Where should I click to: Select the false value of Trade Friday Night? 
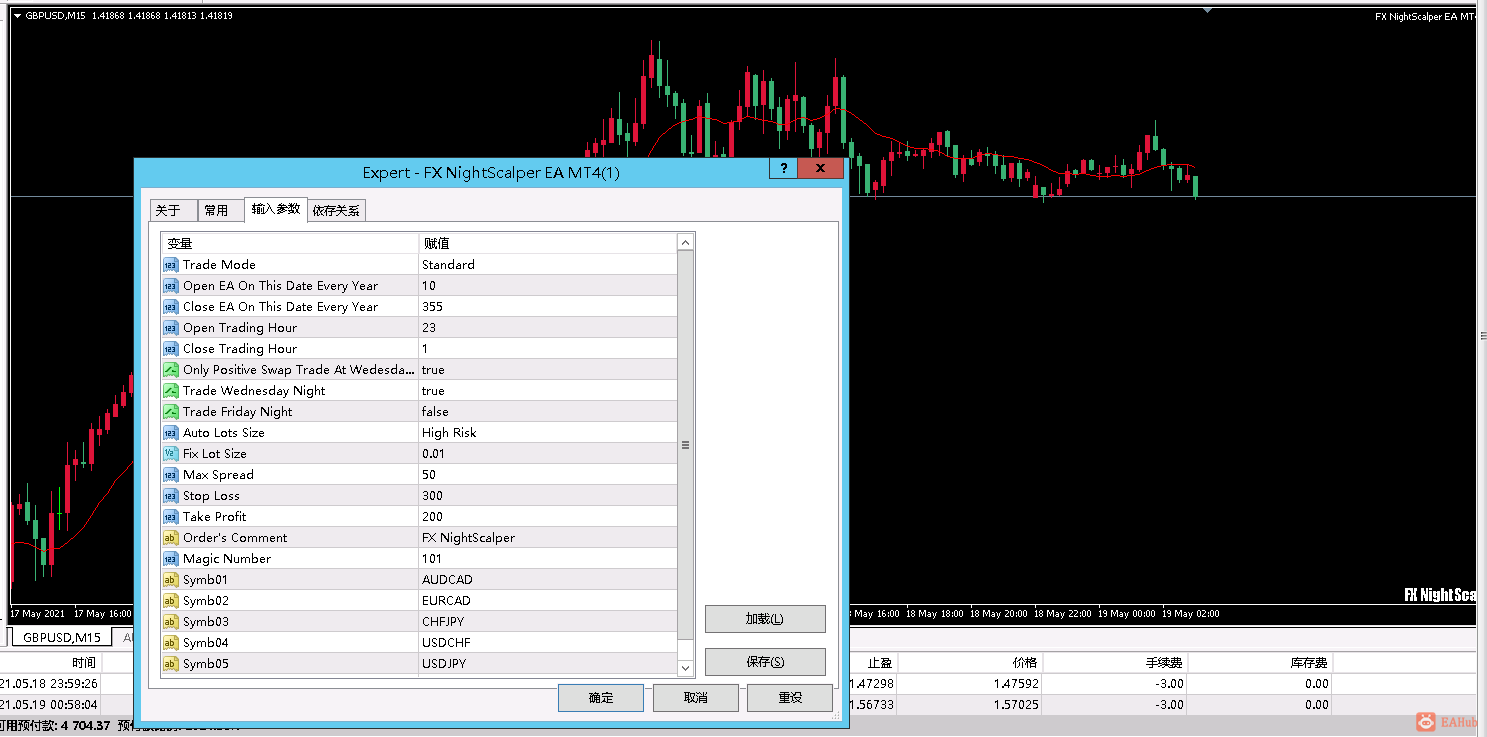click(x=548, y=412)
